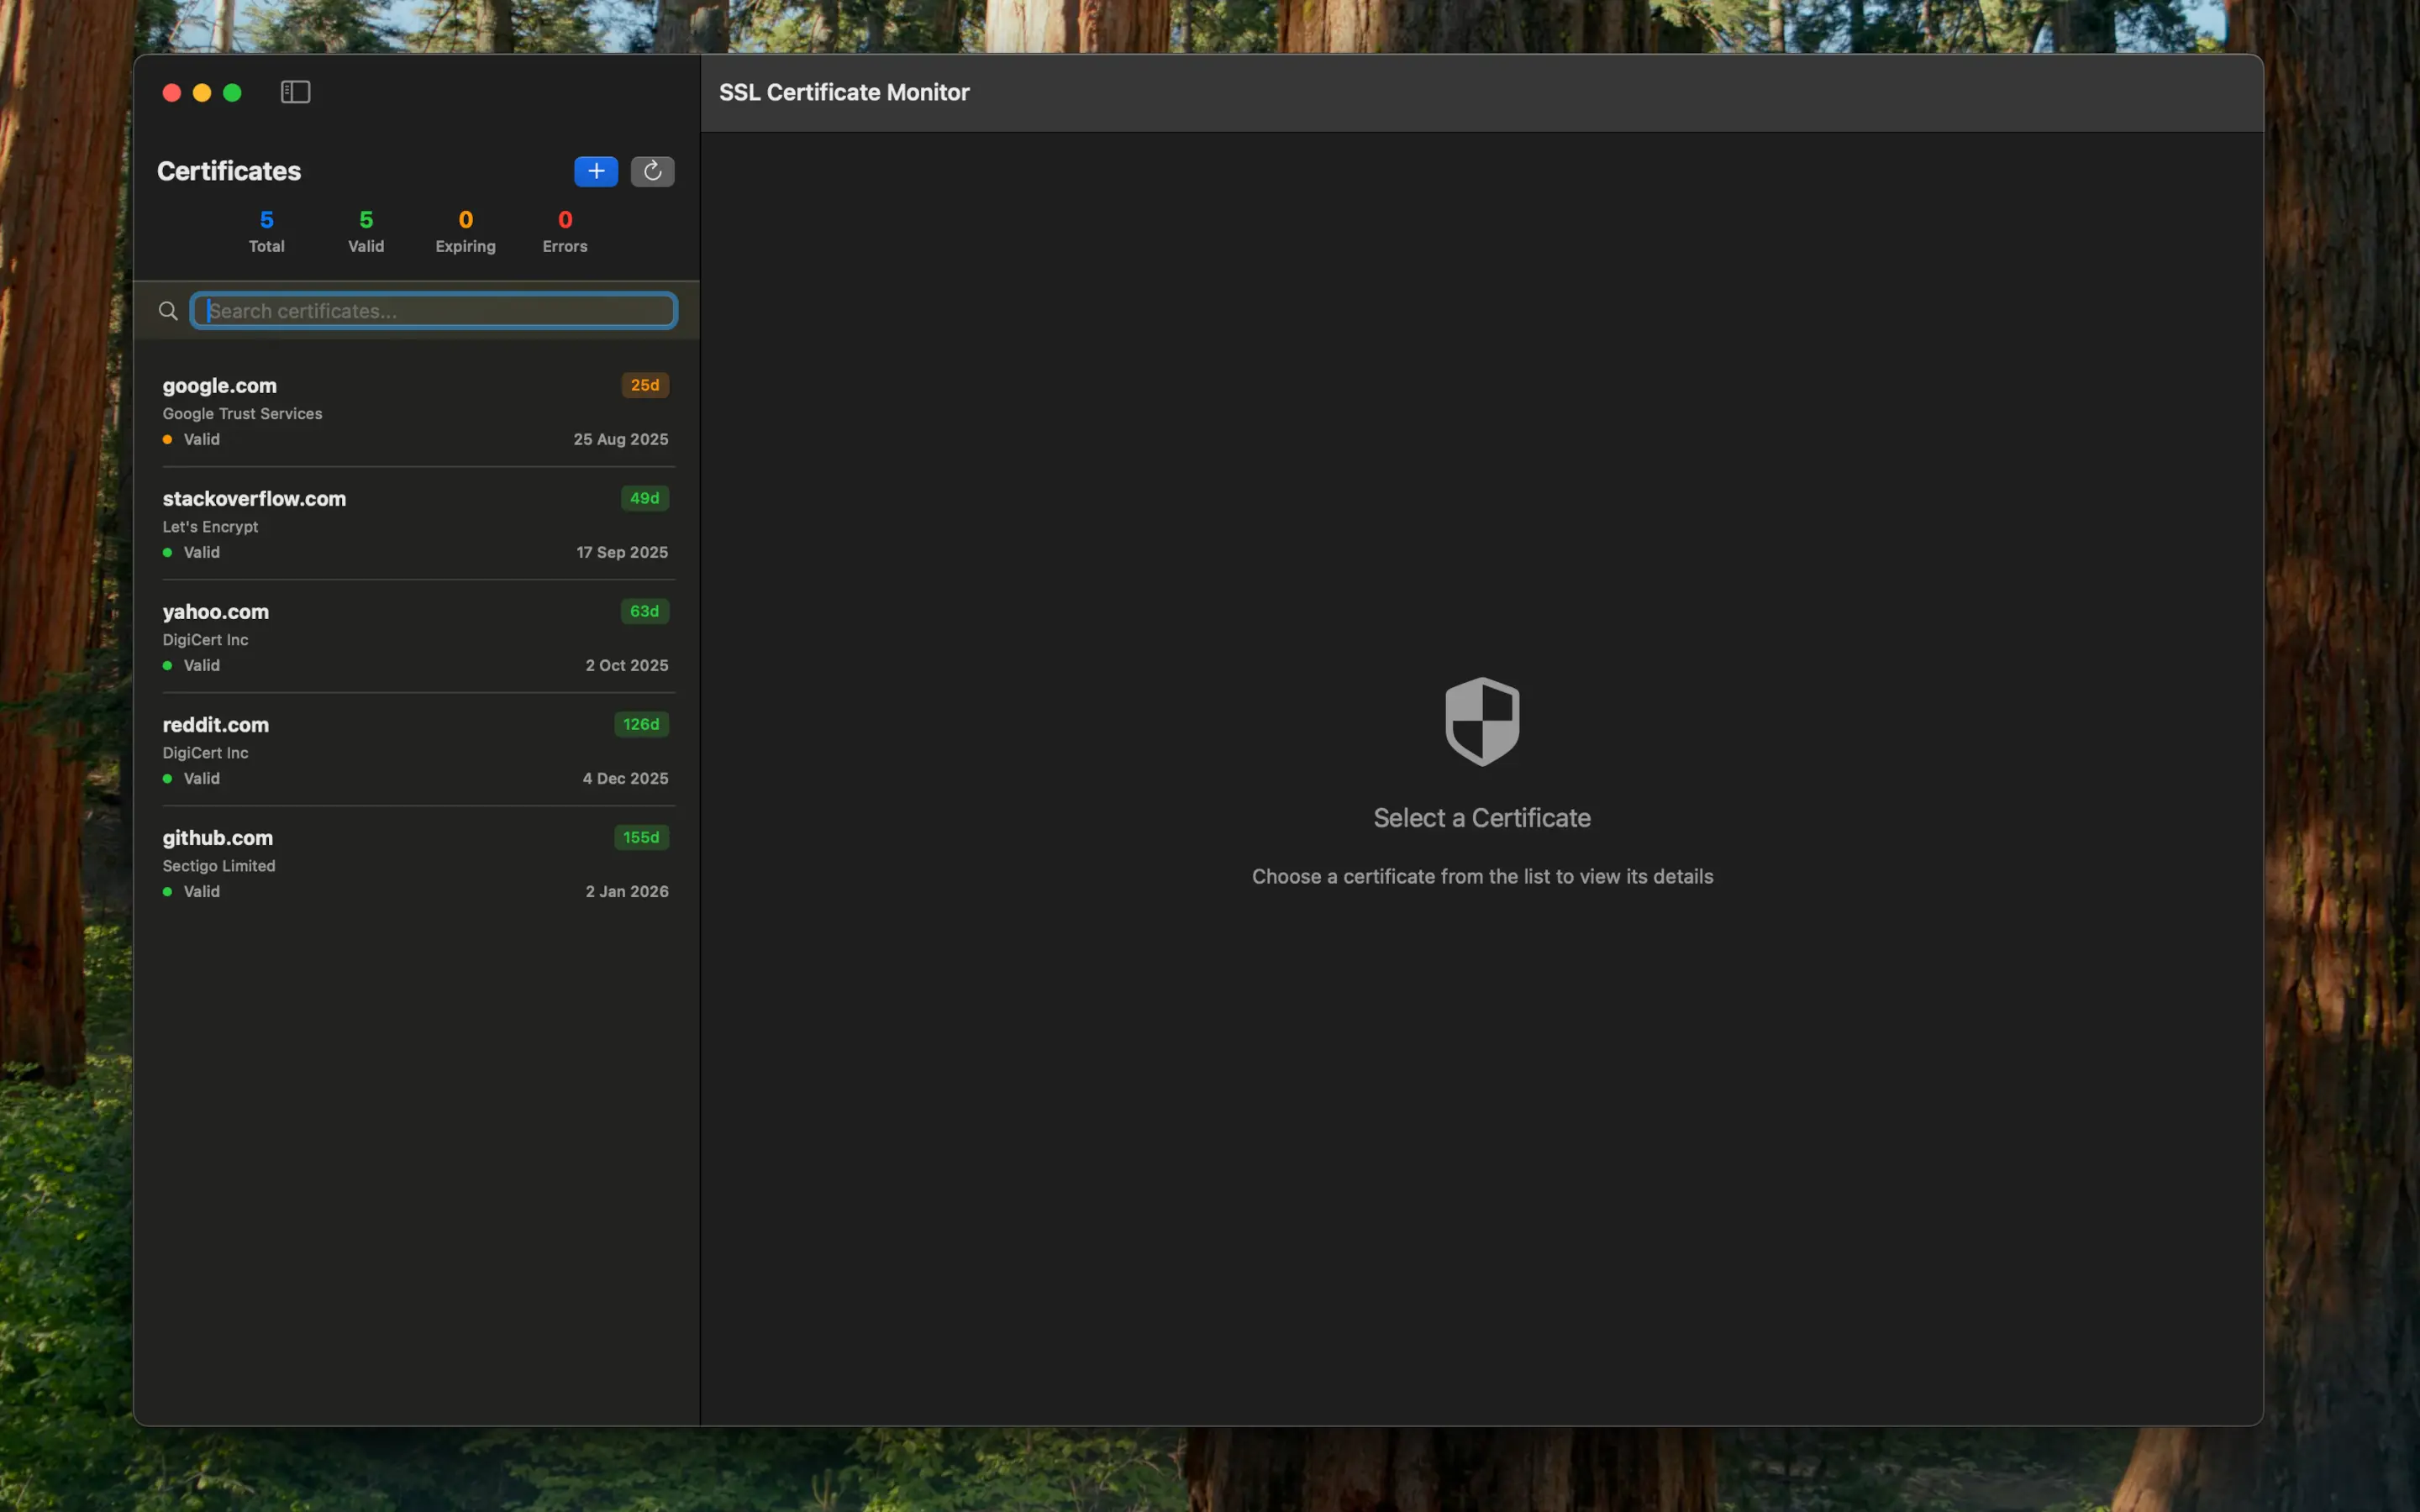Click the 25 Aug 2025 expiry date
The image size is (2420, 1512).
621,439
